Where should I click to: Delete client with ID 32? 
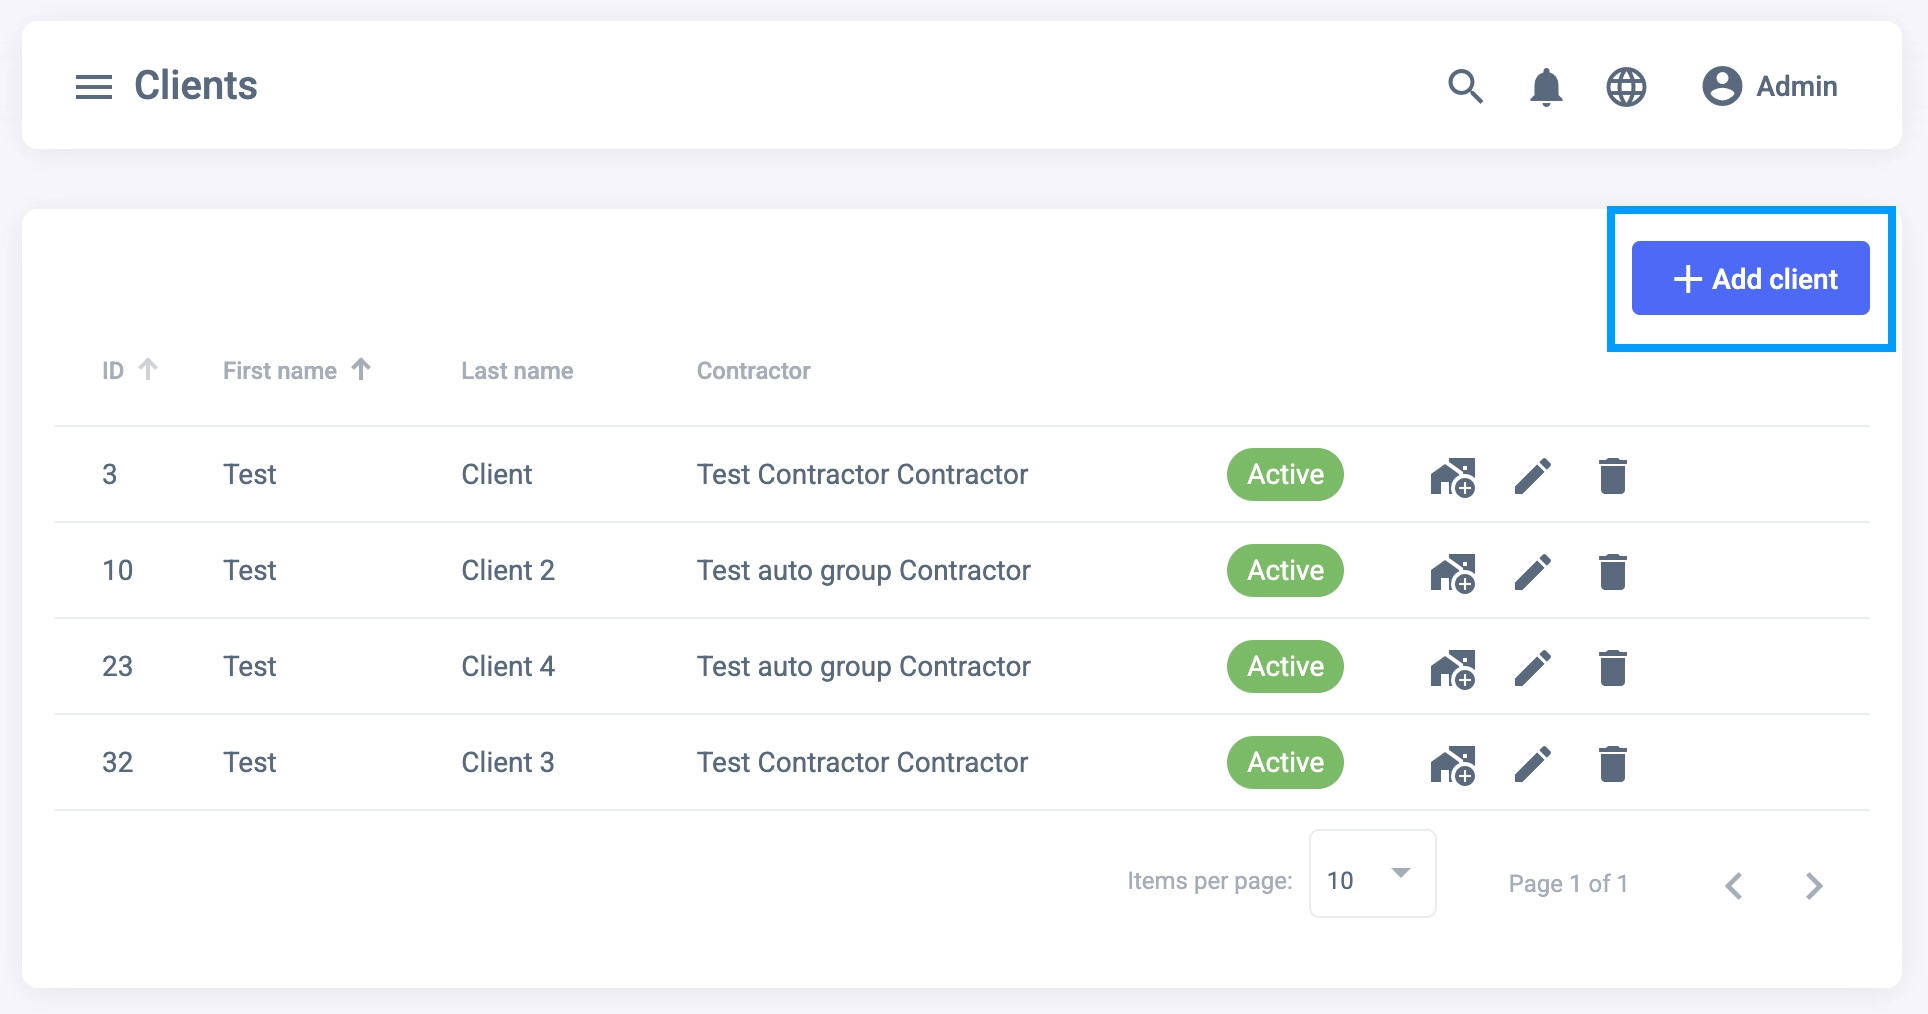pyautogui.click(x=1612, y=764)
